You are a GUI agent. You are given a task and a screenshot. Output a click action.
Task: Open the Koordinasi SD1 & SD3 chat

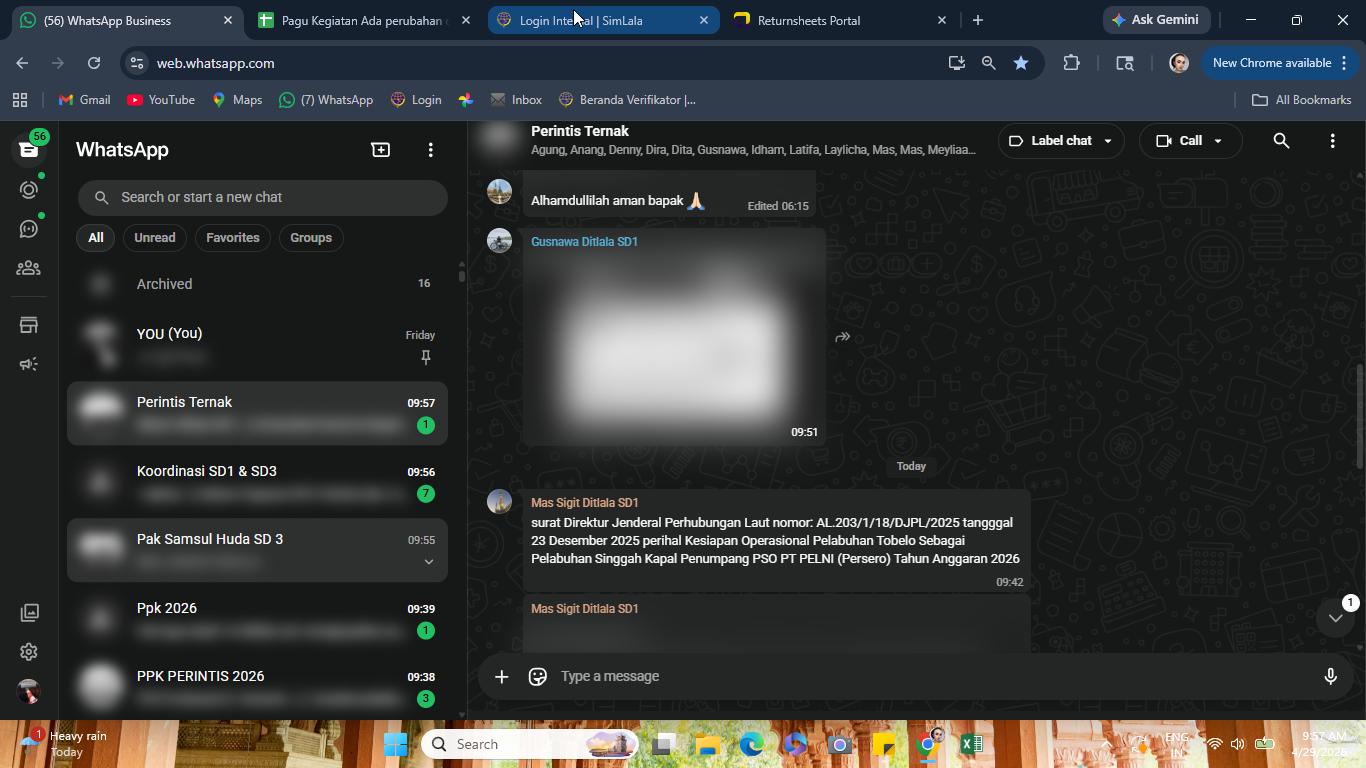(x=257, y=482)
